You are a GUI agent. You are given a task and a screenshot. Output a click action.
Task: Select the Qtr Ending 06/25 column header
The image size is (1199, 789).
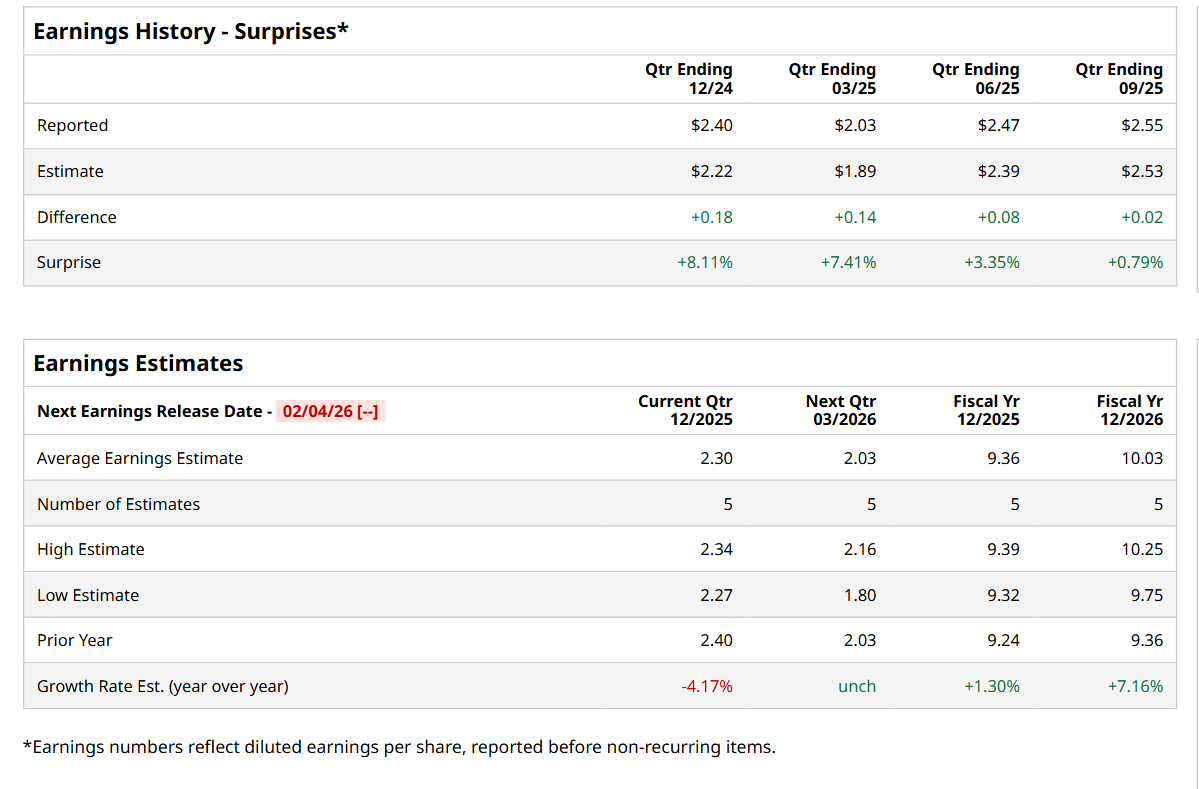[x=975, y=79]
